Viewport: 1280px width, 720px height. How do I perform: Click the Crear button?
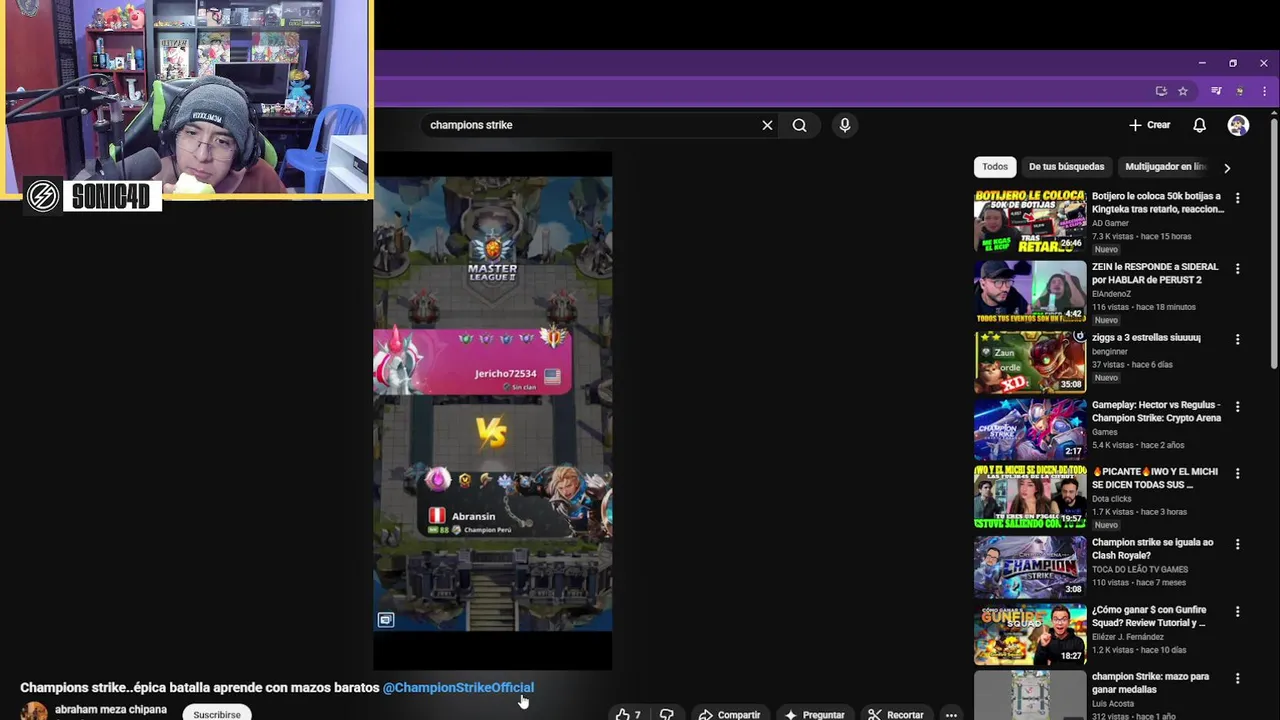coord(1150,125)
